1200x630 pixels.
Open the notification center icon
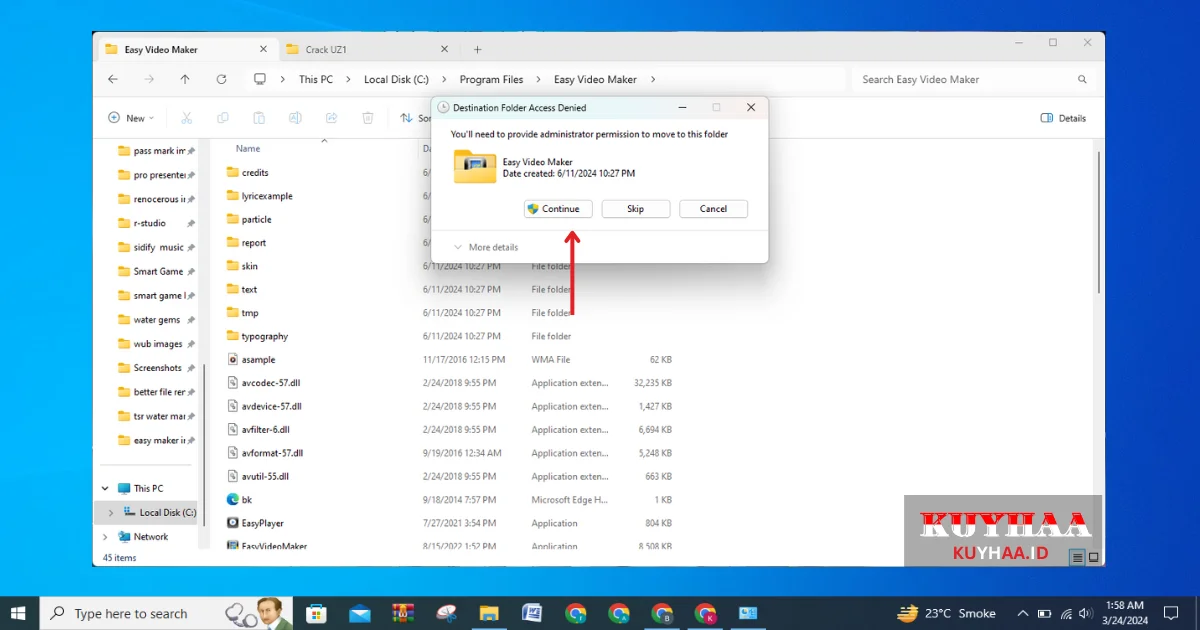tap(1171, 613)
